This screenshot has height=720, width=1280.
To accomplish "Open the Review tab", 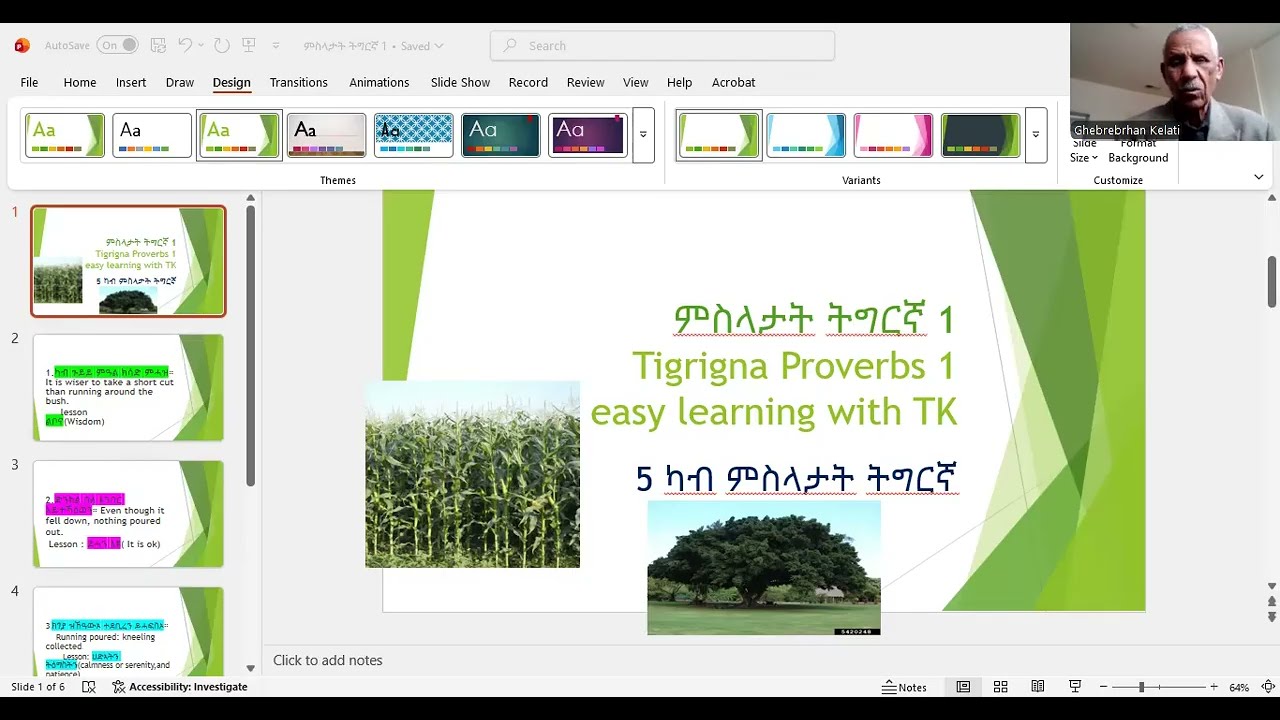I will click(586, 82).
